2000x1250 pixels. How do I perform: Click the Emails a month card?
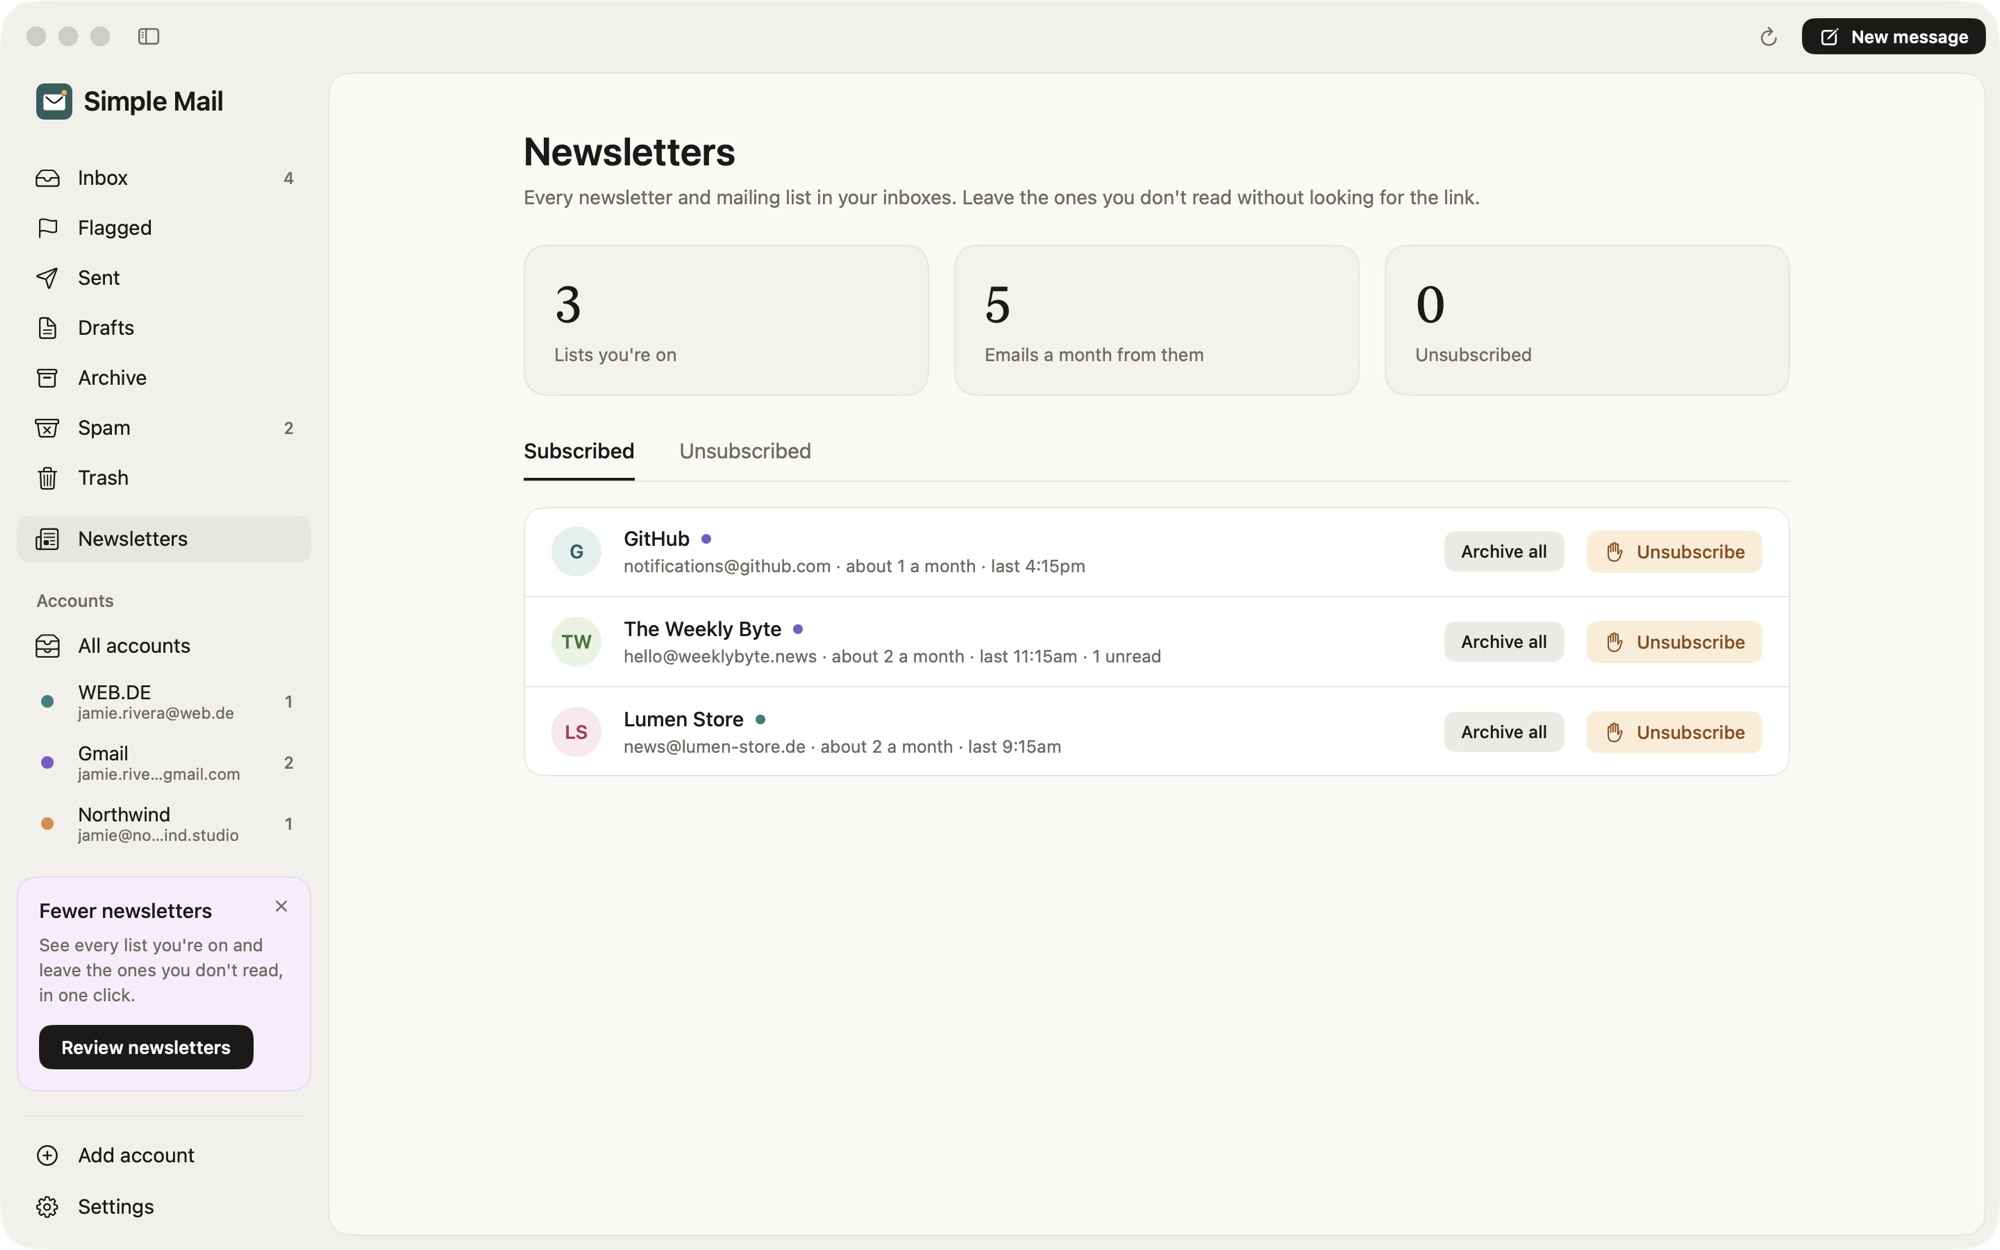[1156, 320]
